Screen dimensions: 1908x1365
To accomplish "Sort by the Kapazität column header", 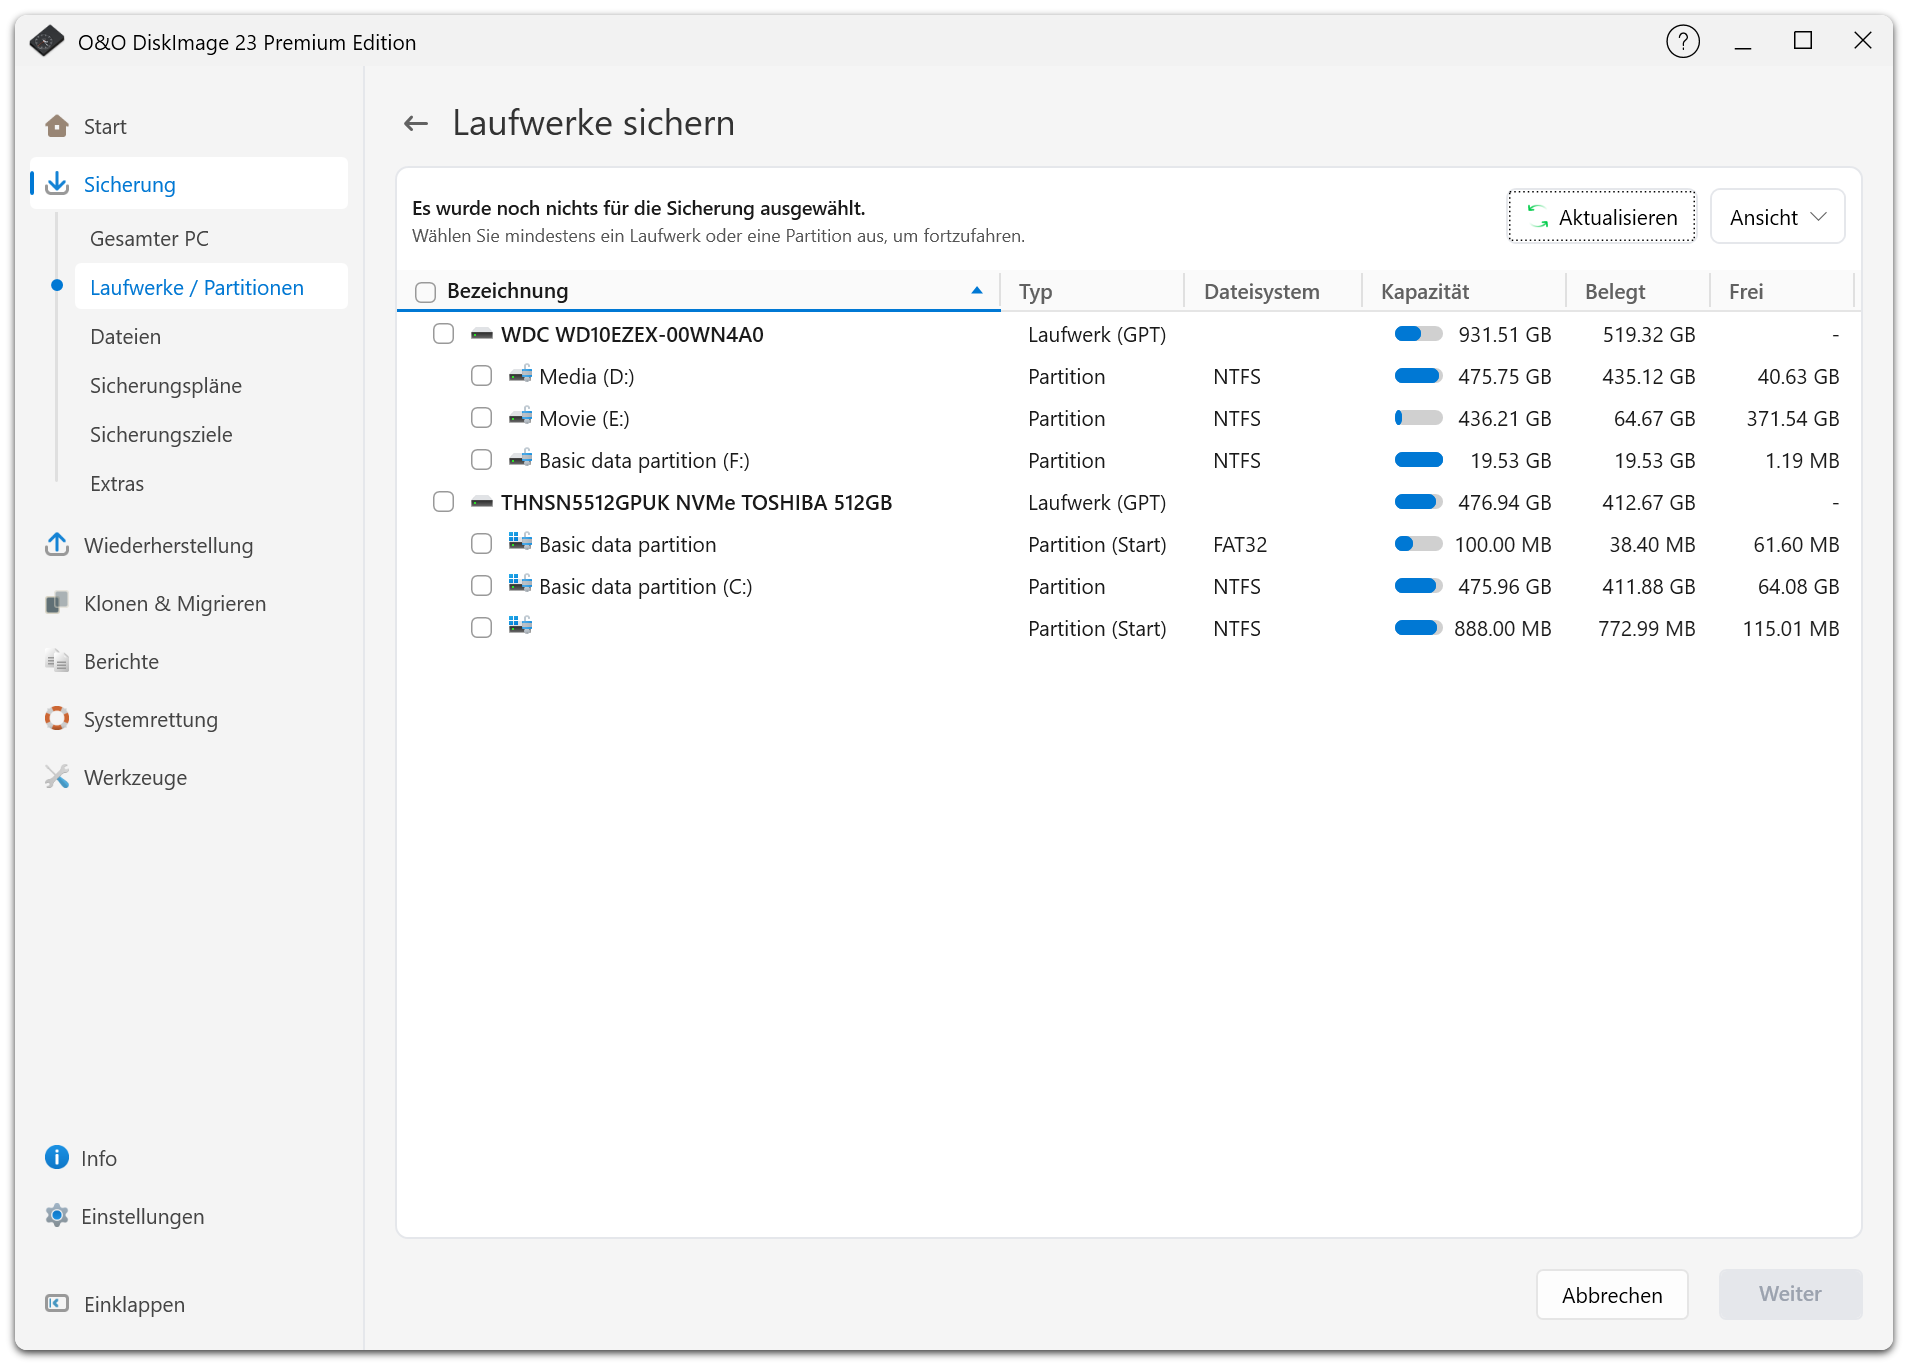I will [1464, 292].
